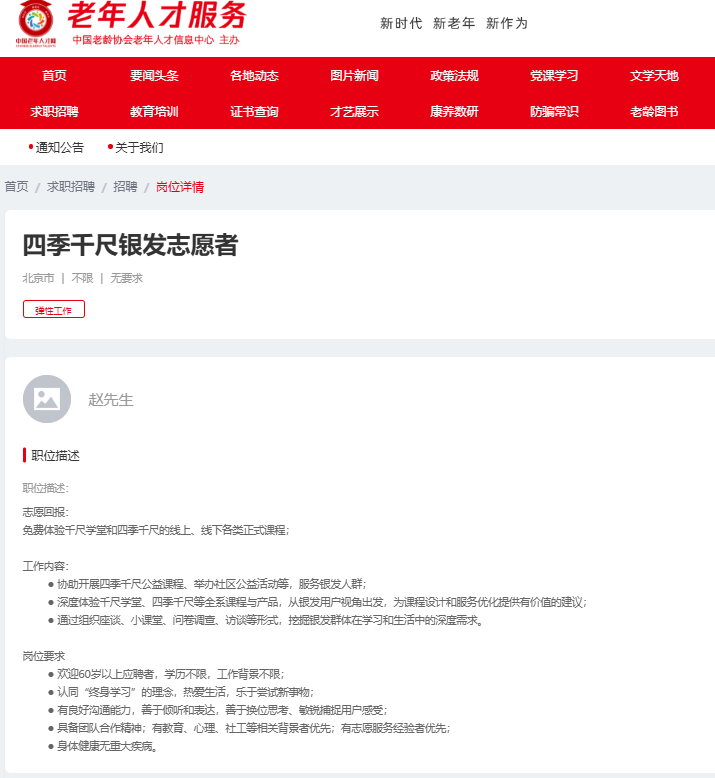Open 要闻头条 in the red navbar
The height and width of the screenshot is (778, 715).
(154, 75)
